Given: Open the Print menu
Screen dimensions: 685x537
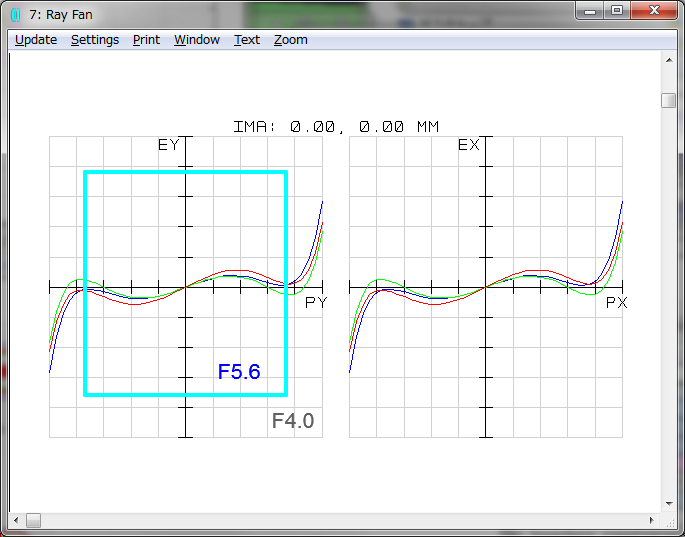Looking at the screenshot, I should [146, 40].
